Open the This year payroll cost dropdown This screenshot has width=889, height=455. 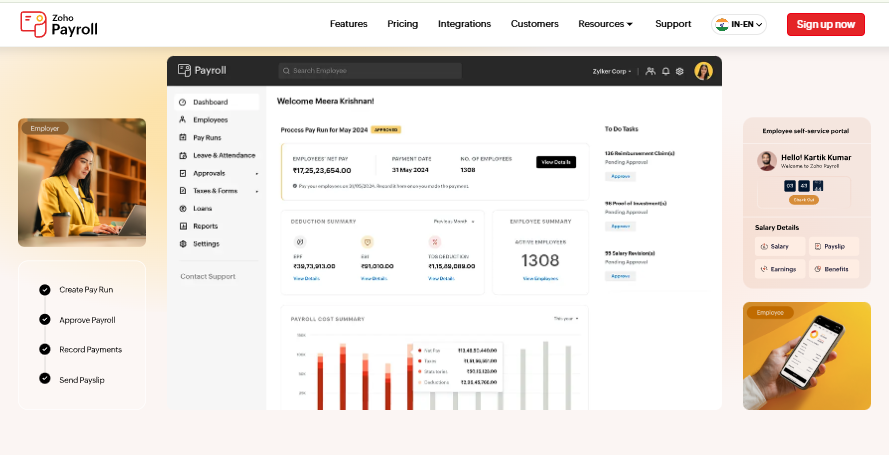click(566, 318)
